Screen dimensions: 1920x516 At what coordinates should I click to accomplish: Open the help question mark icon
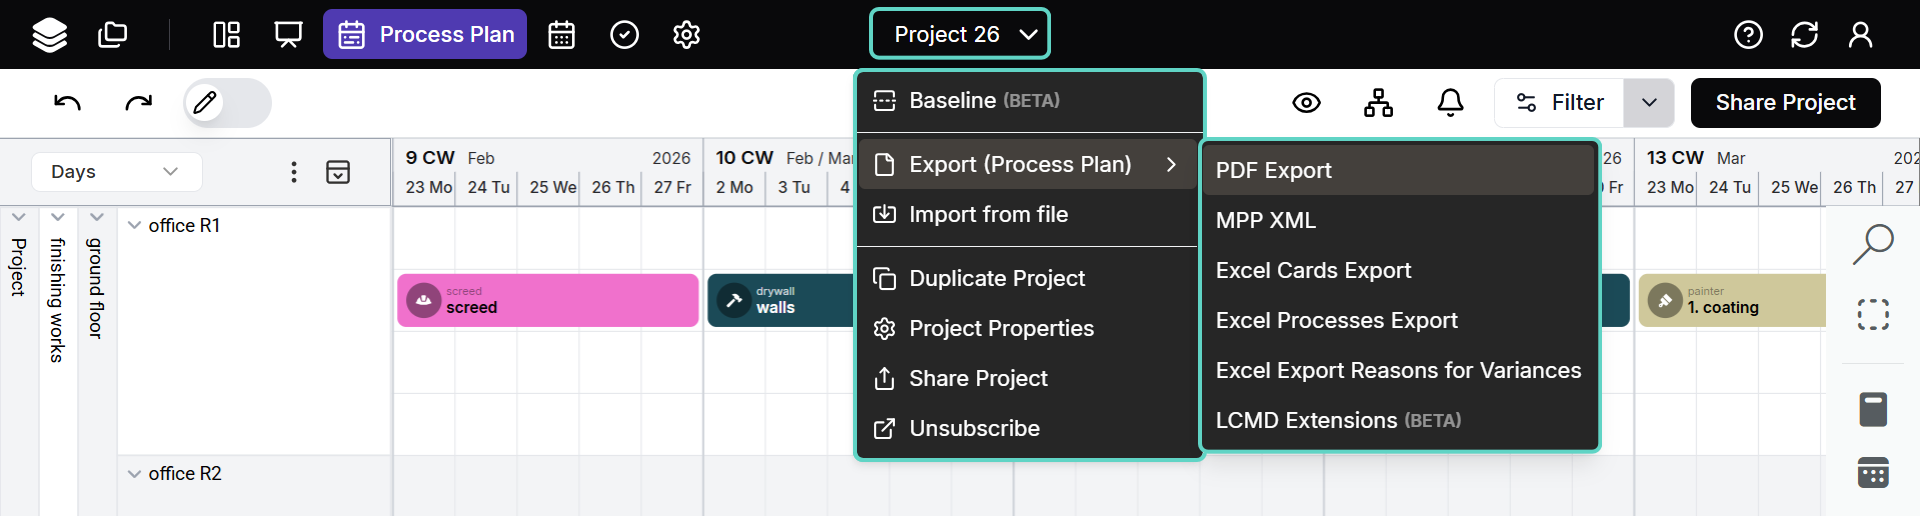pyautogui.click(x=1748, y=35)
